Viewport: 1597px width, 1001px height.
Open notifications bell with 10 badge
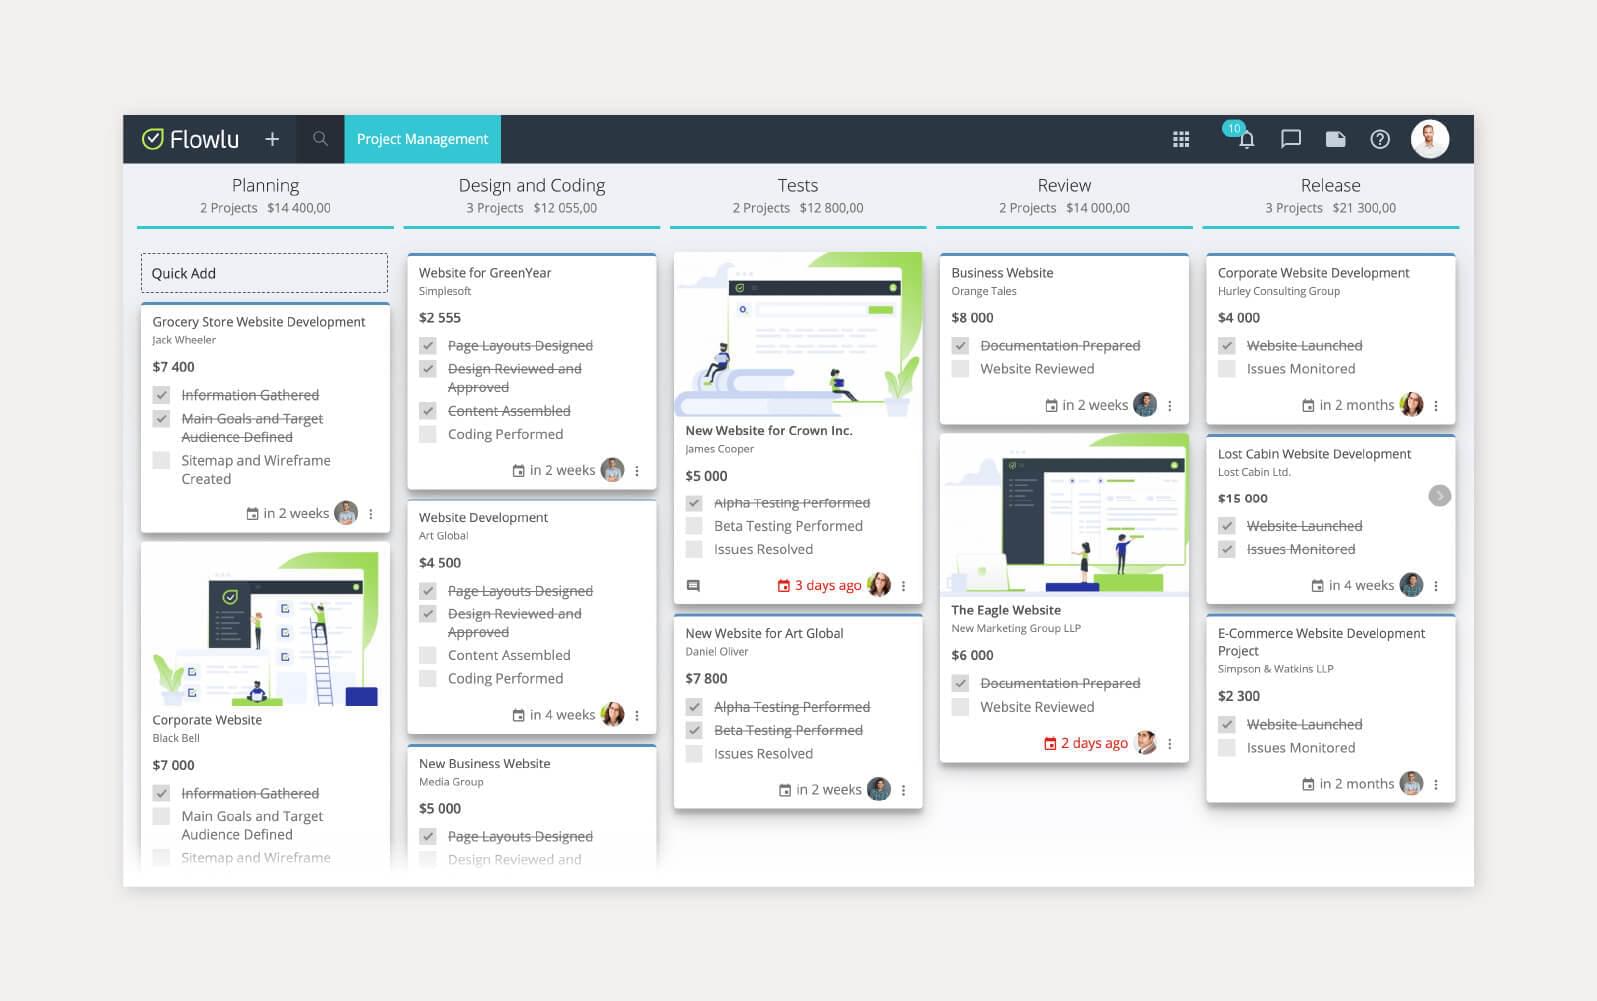point(1245,139)
